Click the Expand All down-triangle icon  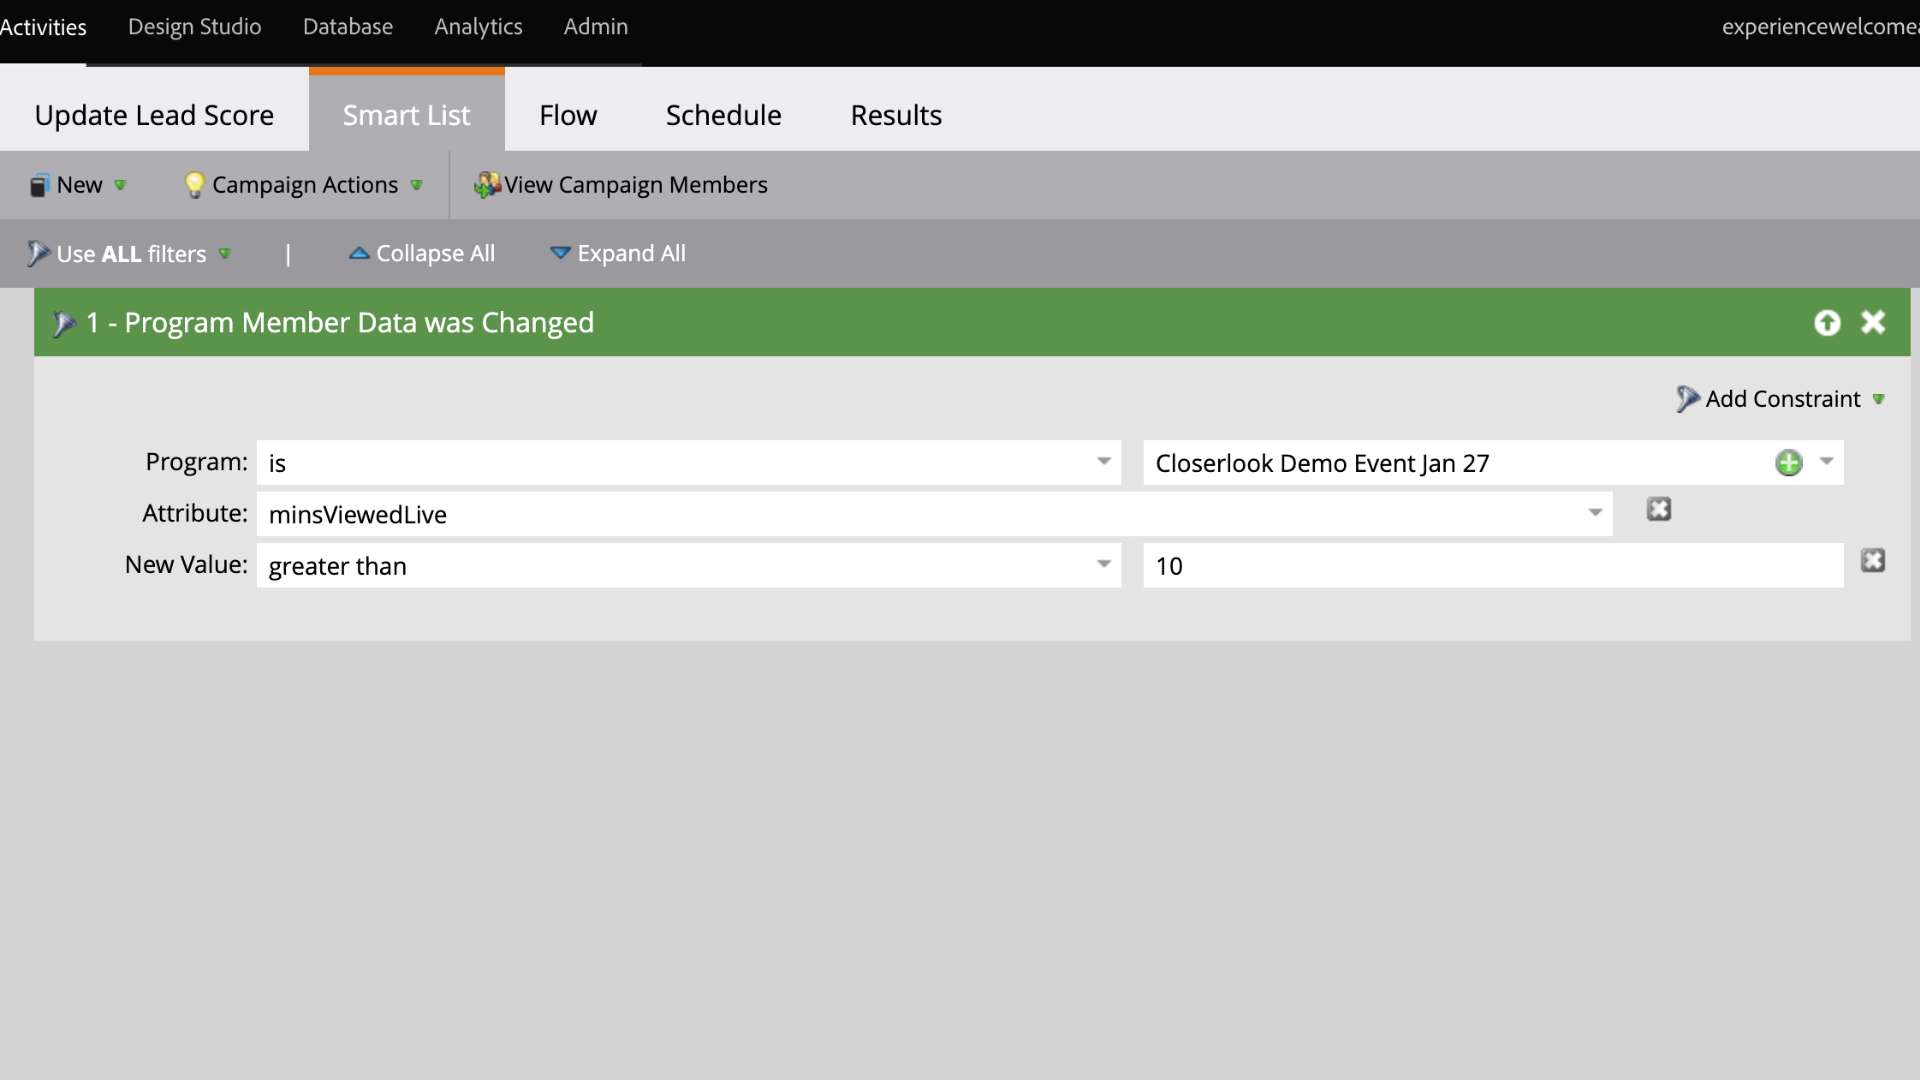(x=561, y=253)
